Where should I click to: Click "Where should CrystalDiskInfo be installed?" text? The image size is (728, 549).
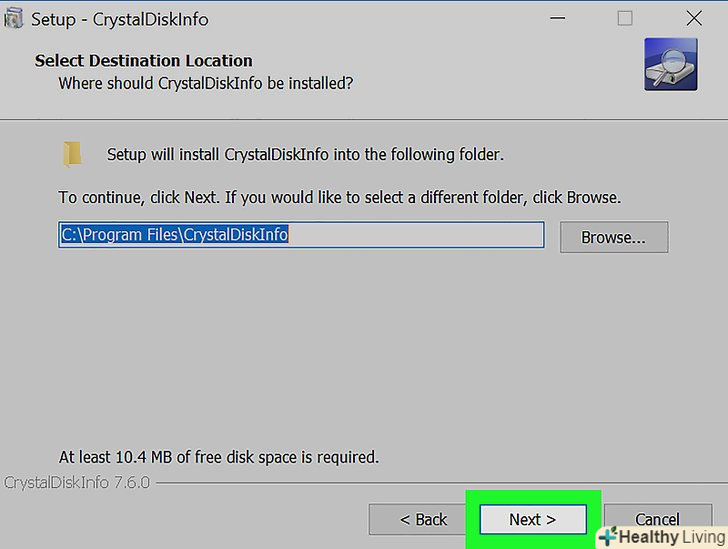(205, 83)
